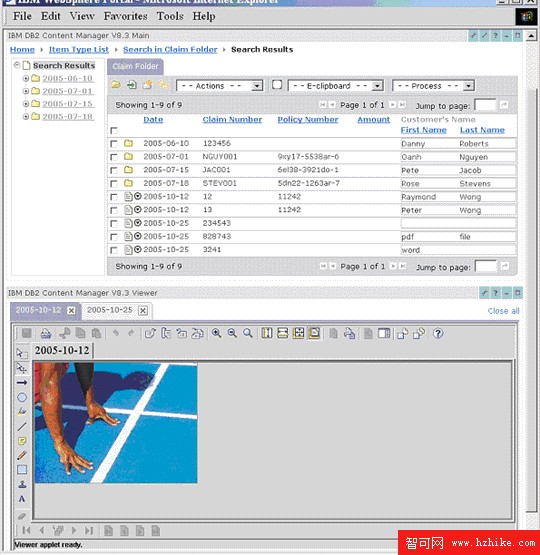Check the box for claim 828743
Screen dimensions: 540x555
(114, 237)
